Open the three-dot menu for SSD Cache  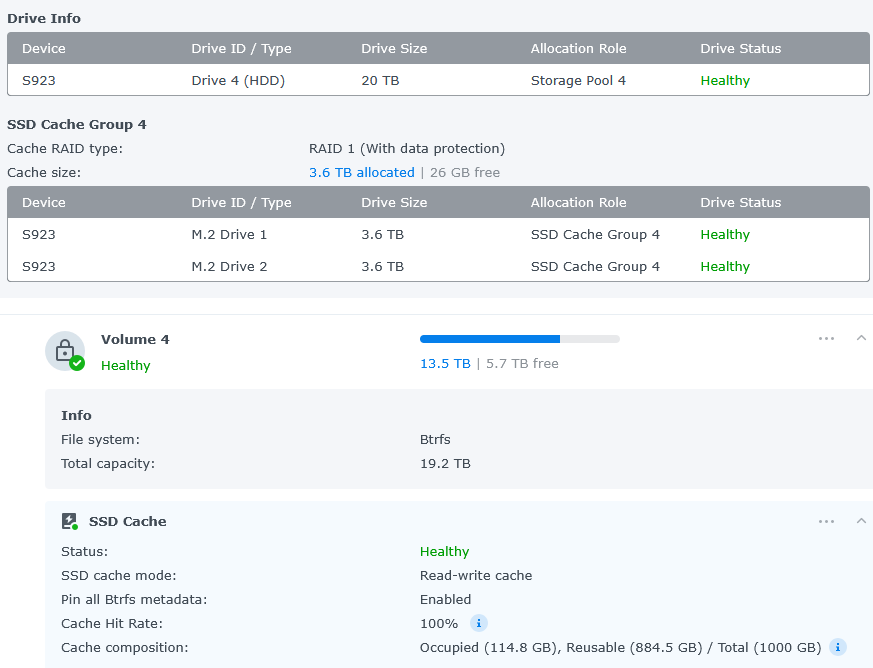tap(826, 521)
